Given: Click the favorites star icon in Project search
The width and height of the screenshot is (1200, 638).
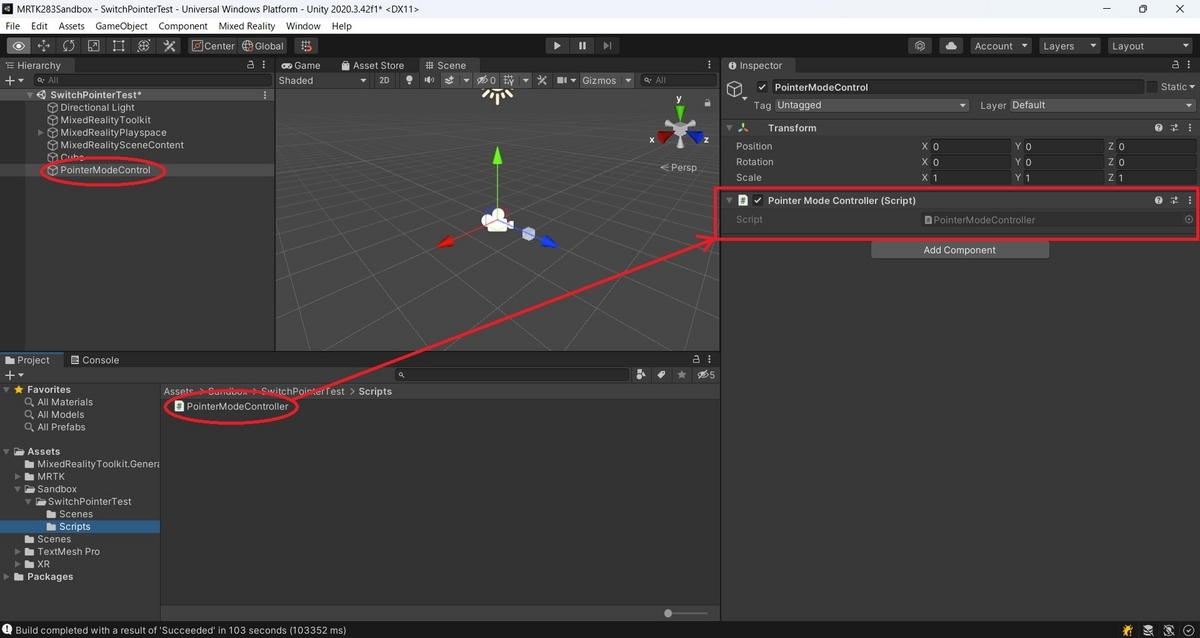Looking at the screenshot, I should pyautogui.click(x=682, y=375).
